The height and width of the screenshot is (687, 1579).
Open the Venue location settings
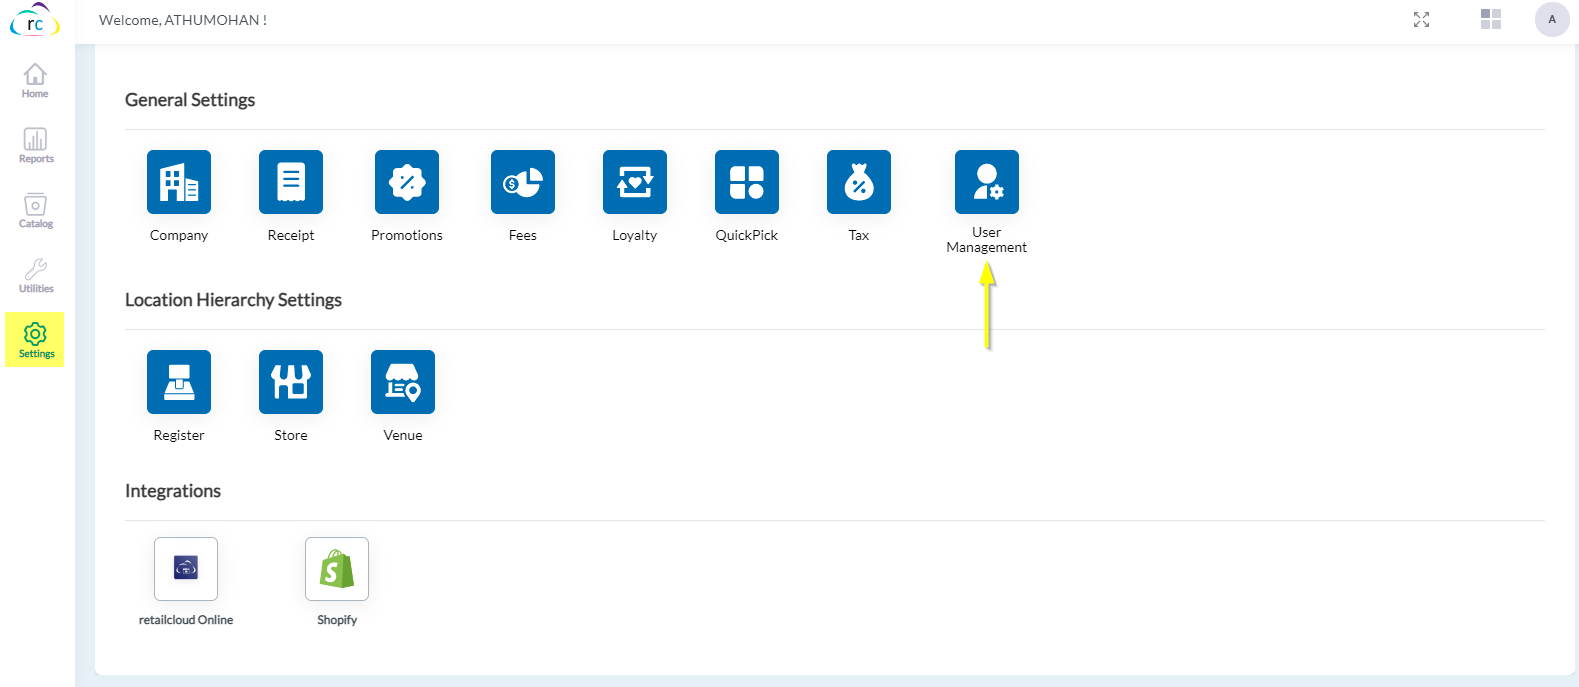[403, 382]
